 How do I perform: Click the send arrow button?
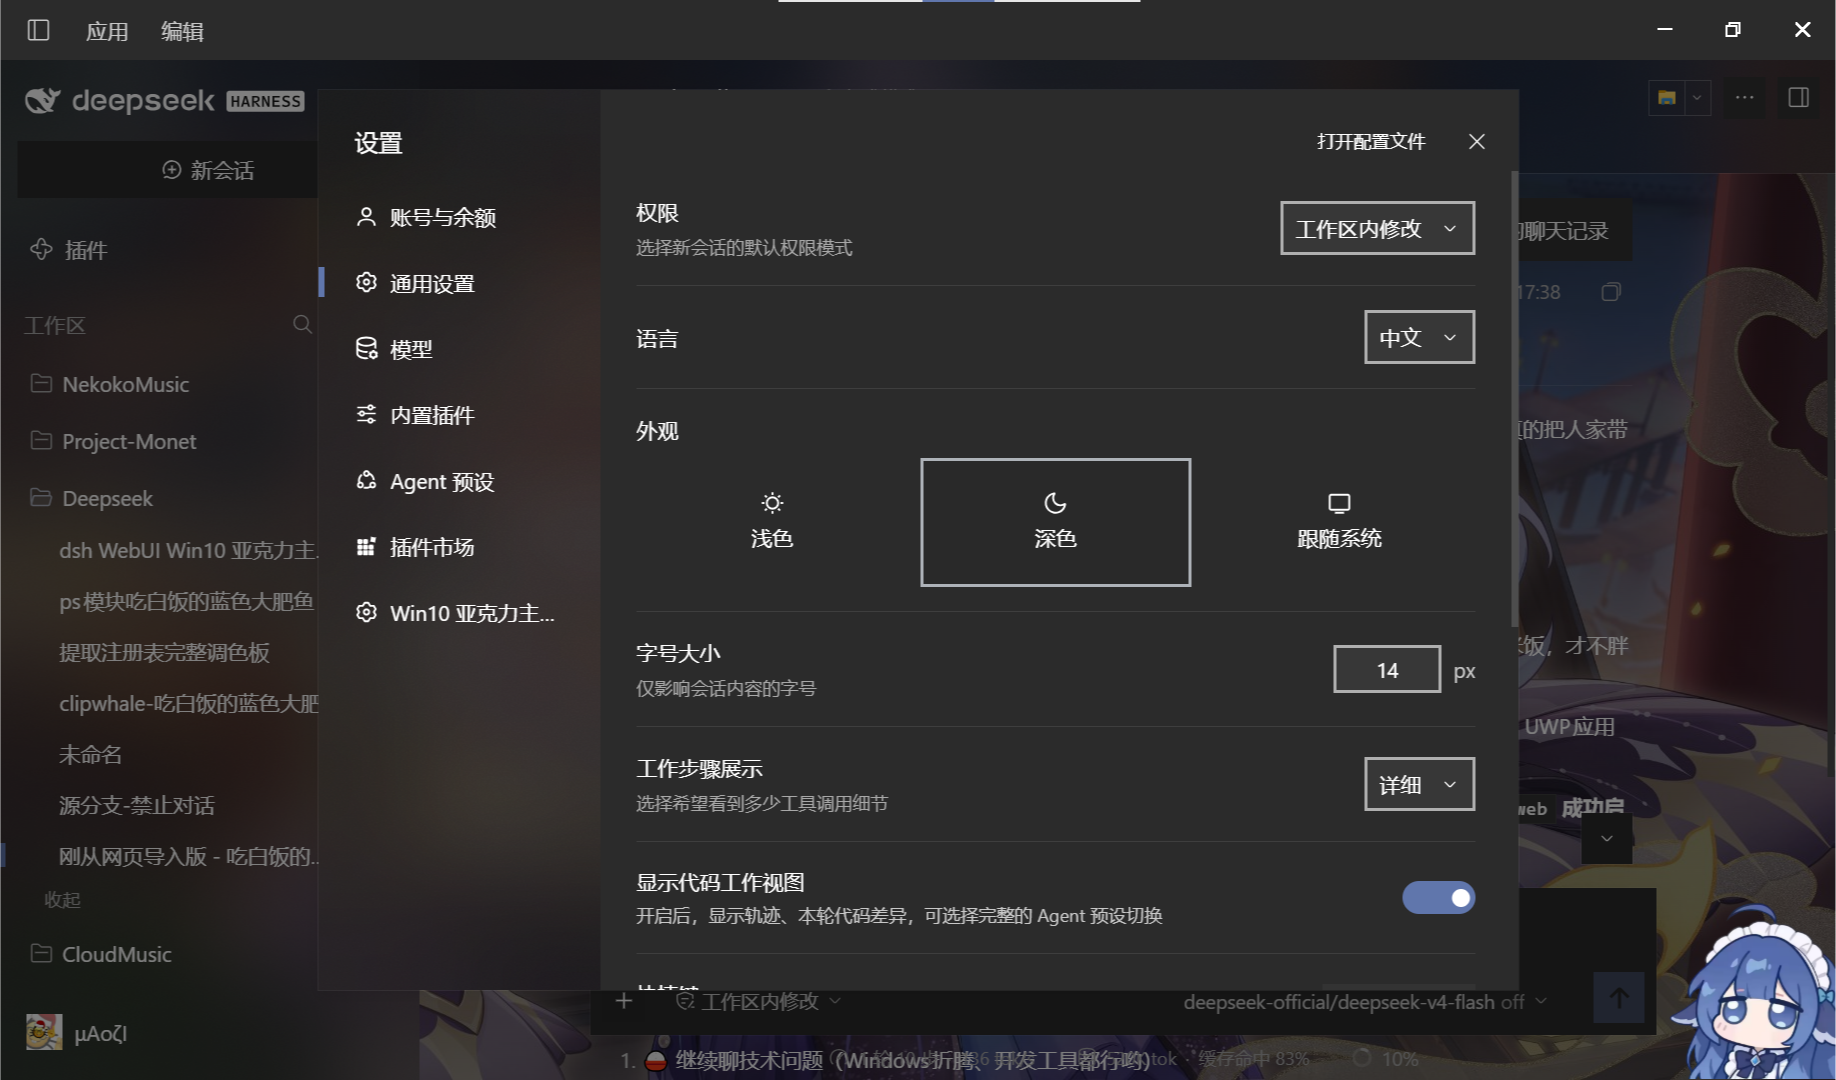(x=1619, y=997)
